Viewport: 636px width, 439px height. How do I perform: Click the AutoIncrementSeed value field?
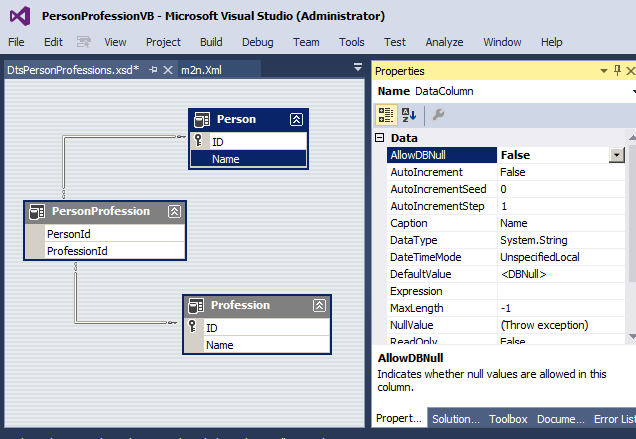point(561,189)
